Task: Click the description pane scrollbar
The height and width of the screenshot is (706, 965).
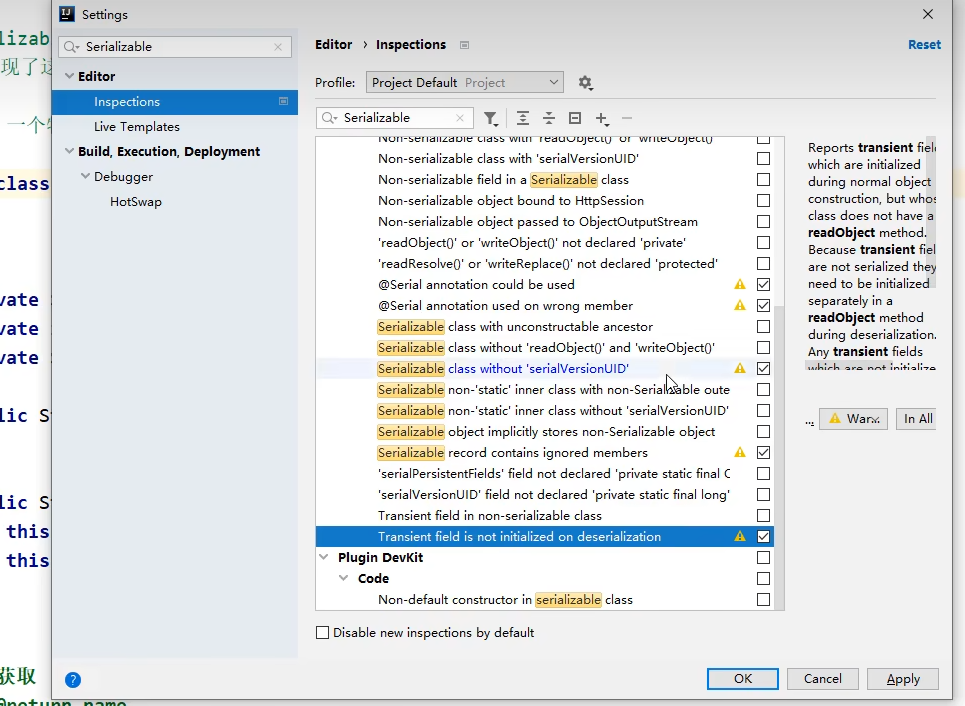Action: coord(932,212)
